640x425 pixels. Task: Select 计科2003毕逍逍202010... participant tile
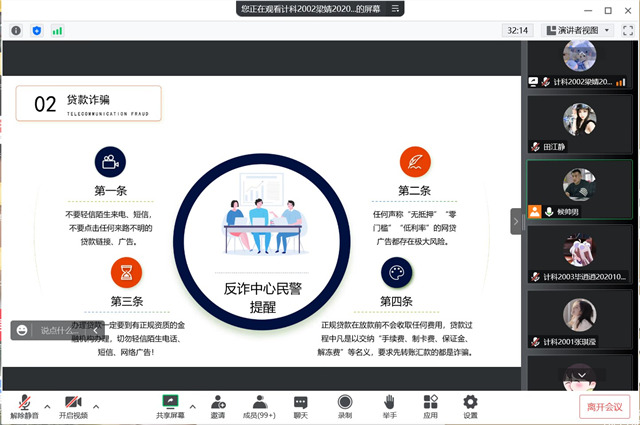[x=580, y=254]
